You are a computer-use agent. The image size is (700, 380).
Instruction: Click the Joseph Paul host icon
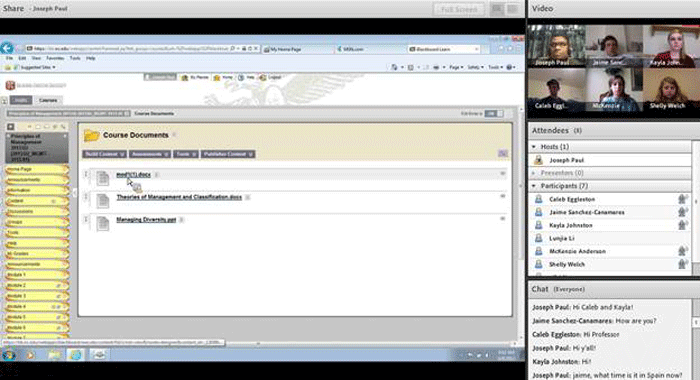click(x=538, y=160)
